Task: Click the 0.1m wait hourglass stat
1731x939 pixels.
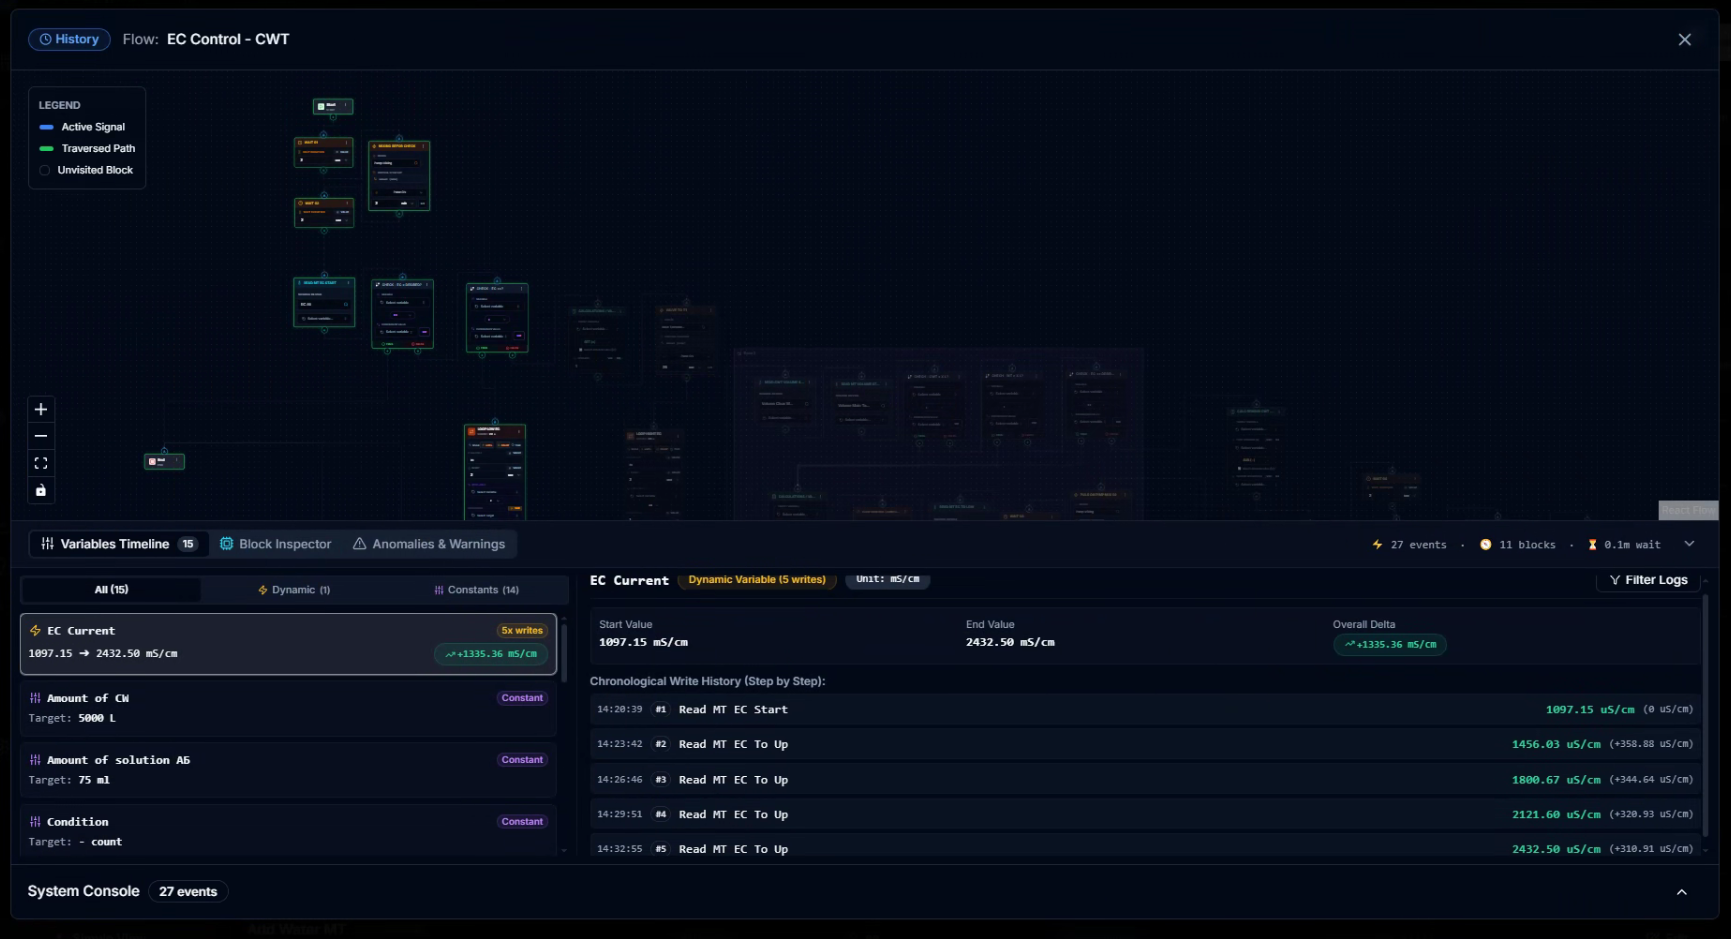Action: click(x=1624, y=545)
